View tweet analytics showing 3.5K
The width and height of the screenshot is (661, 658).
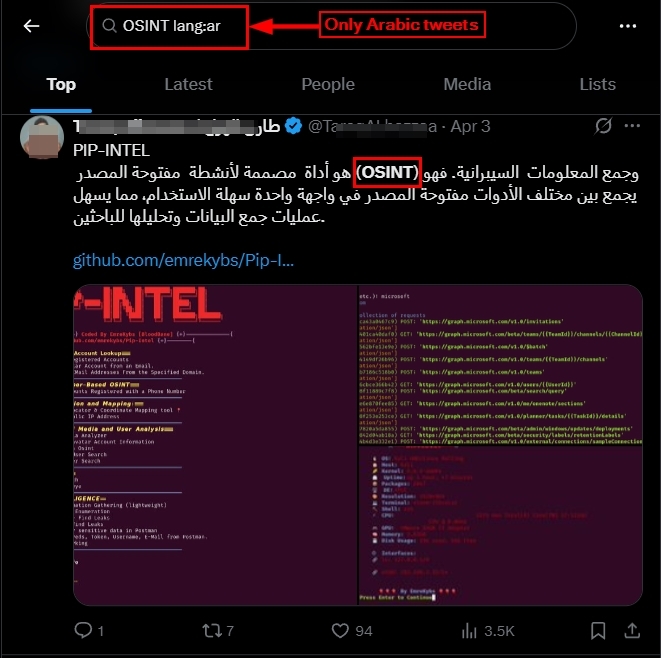click(469, 631)
